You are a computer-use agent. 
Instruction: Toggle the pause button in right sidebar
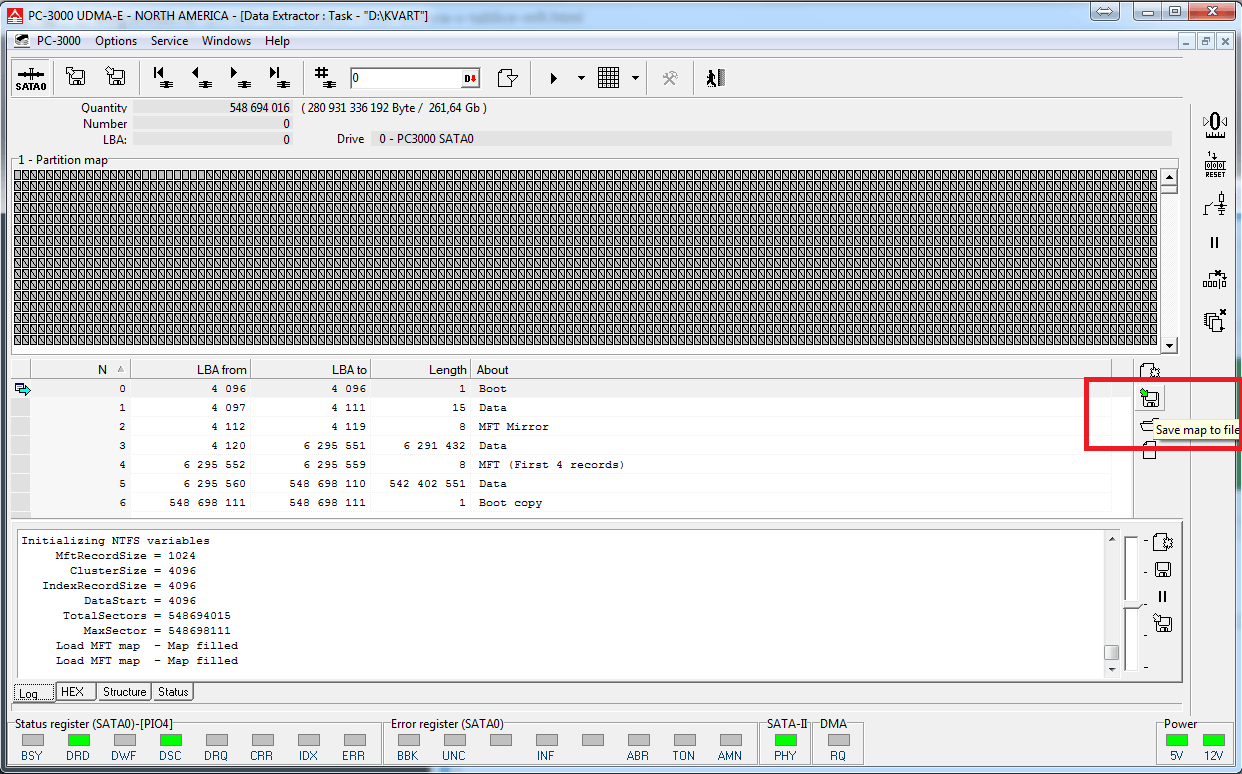(x=1214, y=242)
